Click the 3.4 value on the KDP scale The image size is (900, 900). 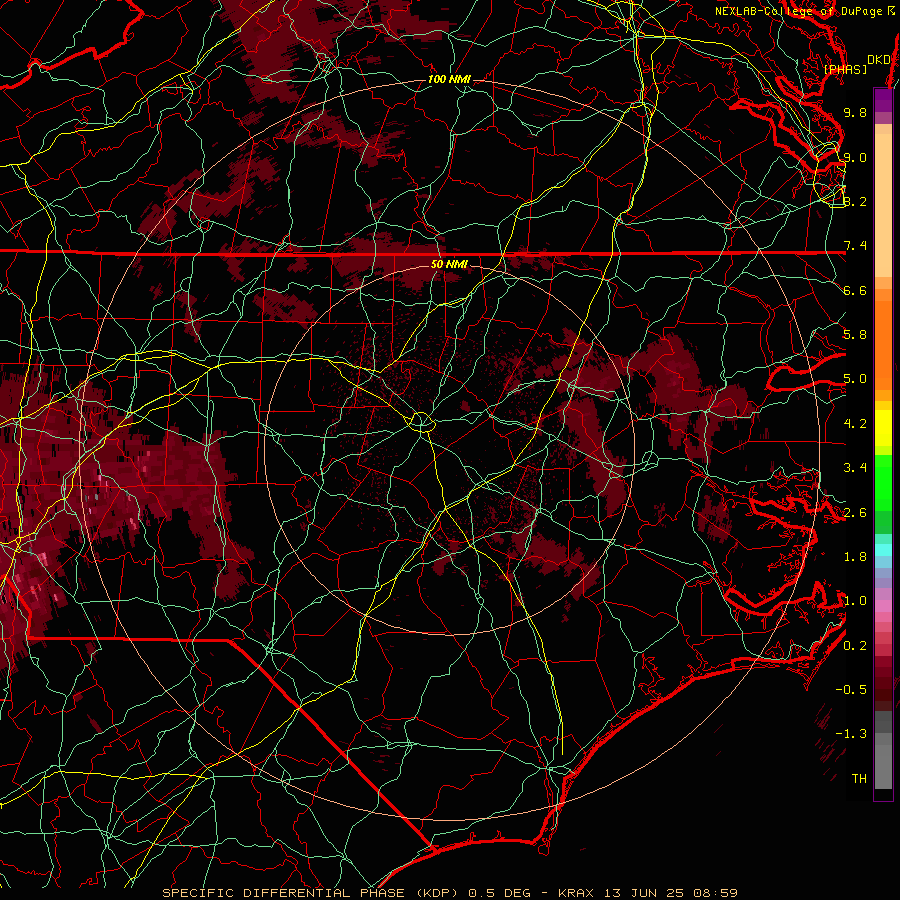click(855, 468)
